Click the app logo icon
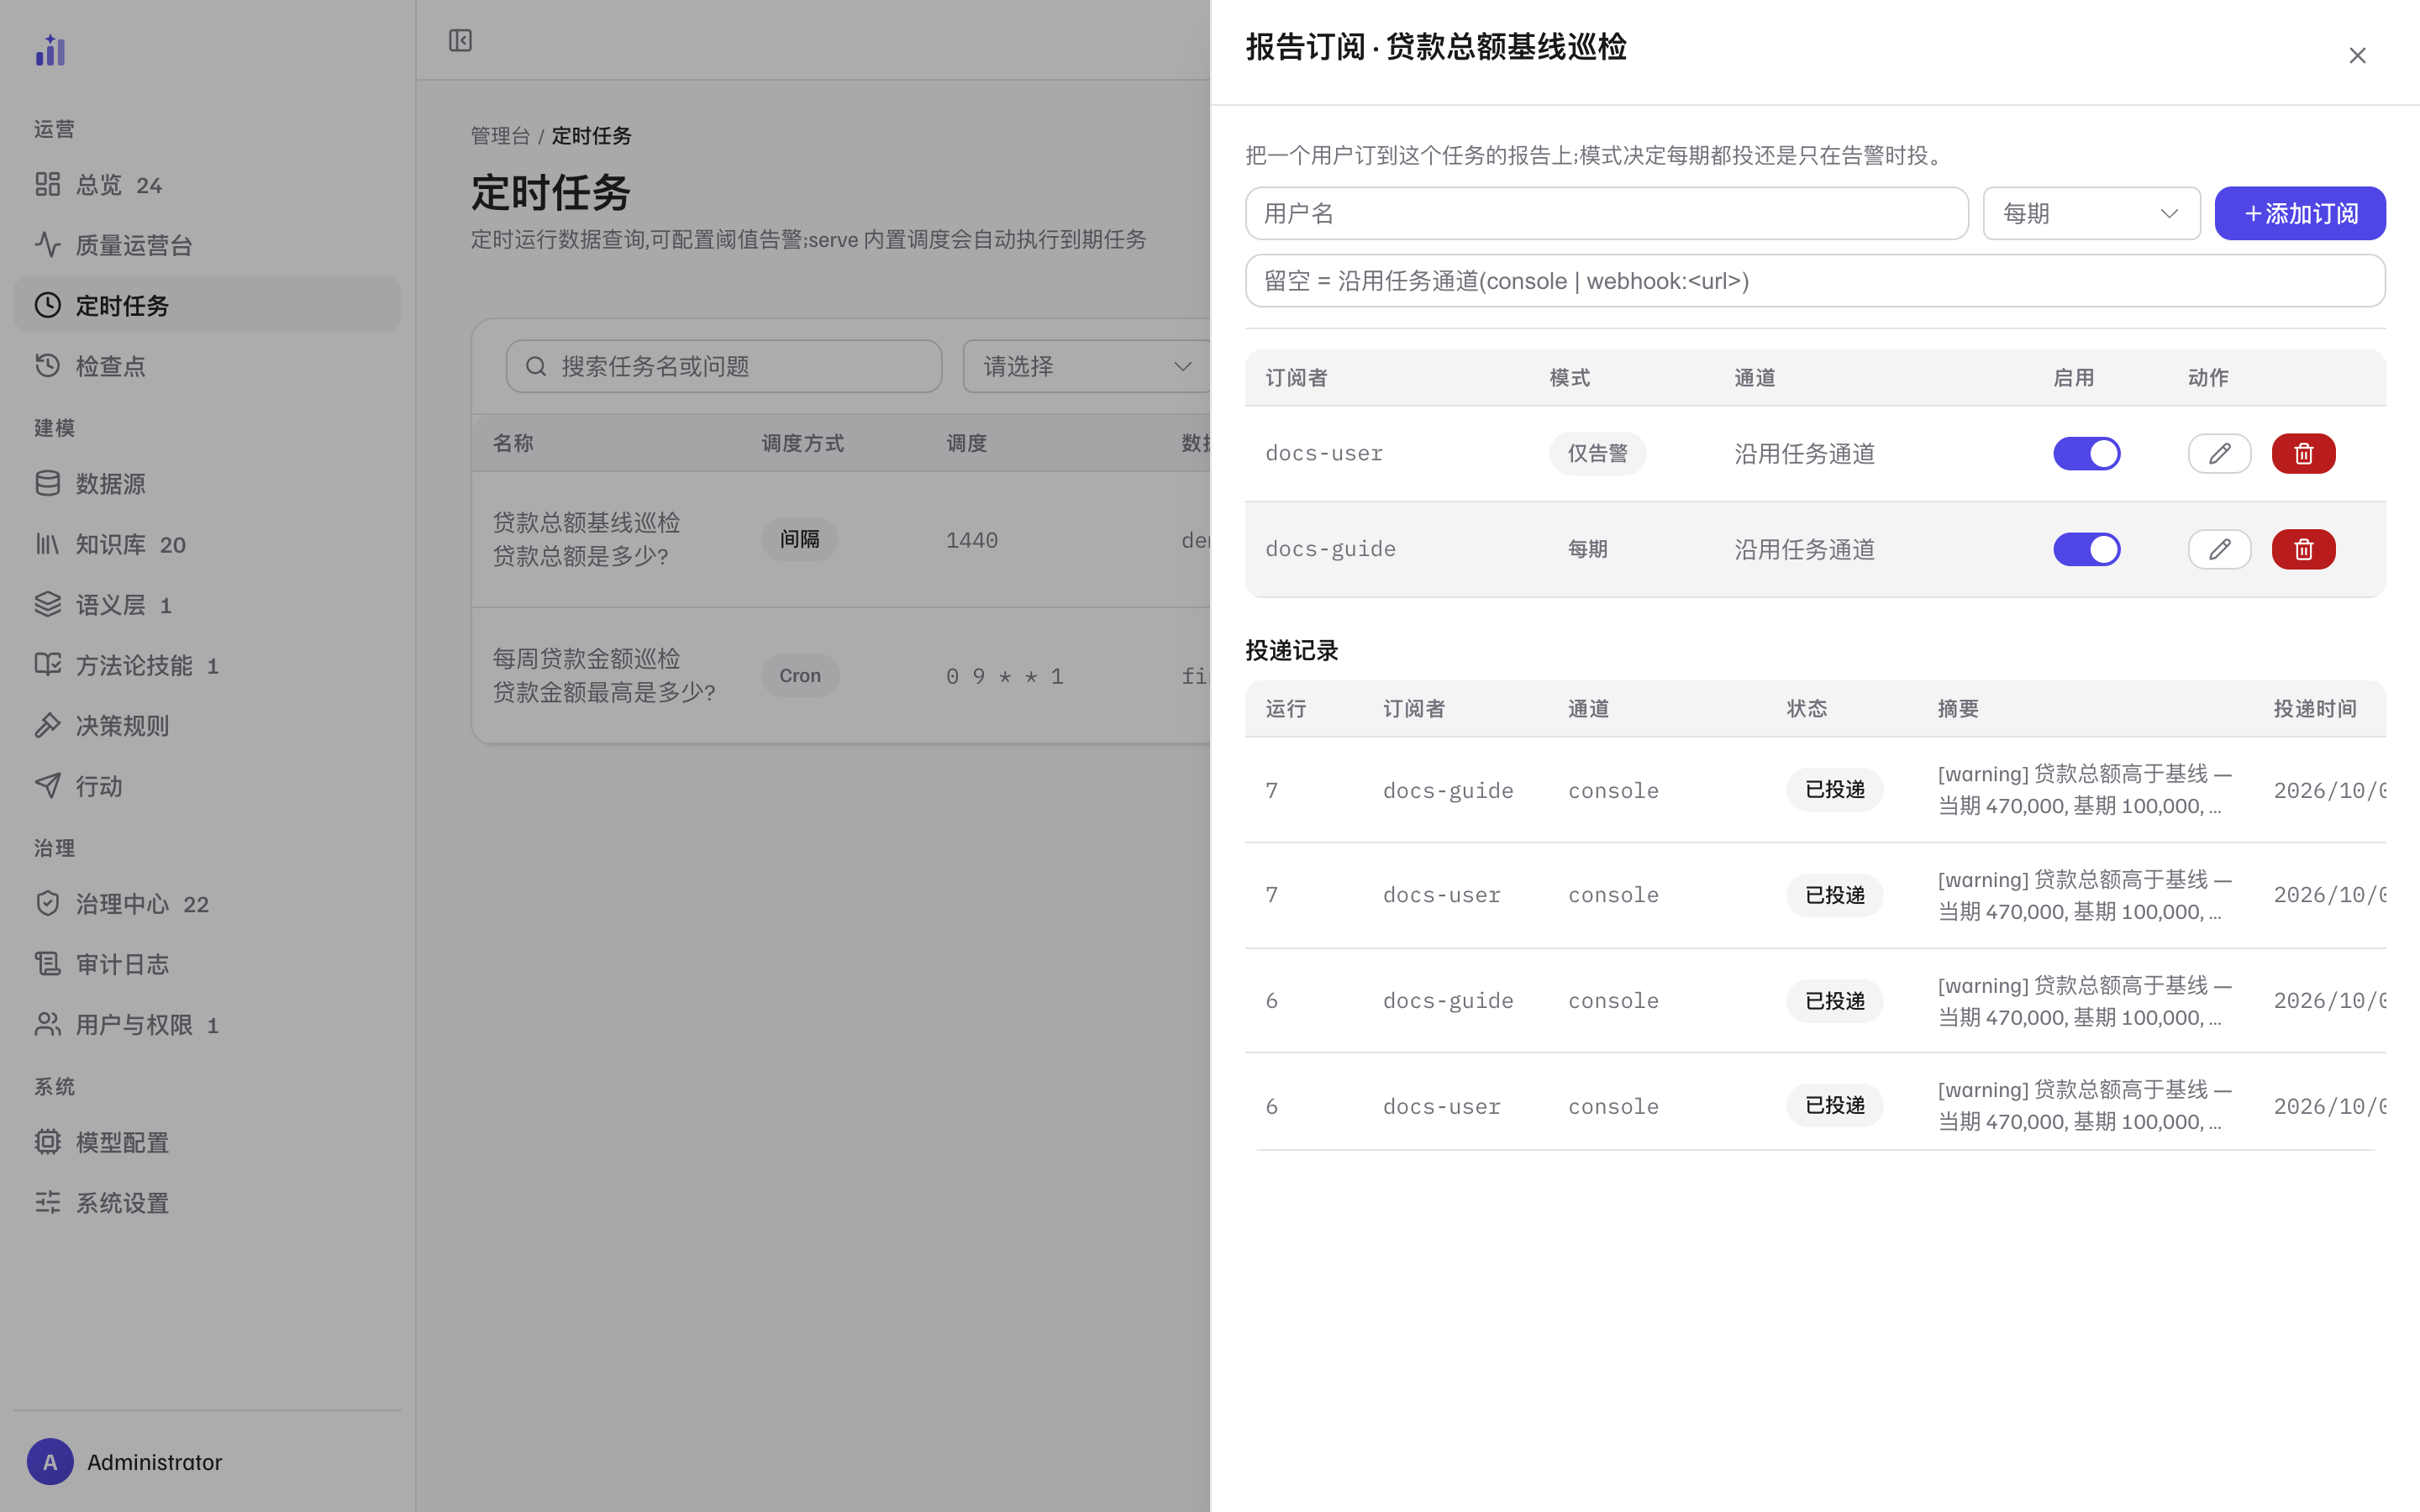 pyautogui.click(x=50, y=50)
